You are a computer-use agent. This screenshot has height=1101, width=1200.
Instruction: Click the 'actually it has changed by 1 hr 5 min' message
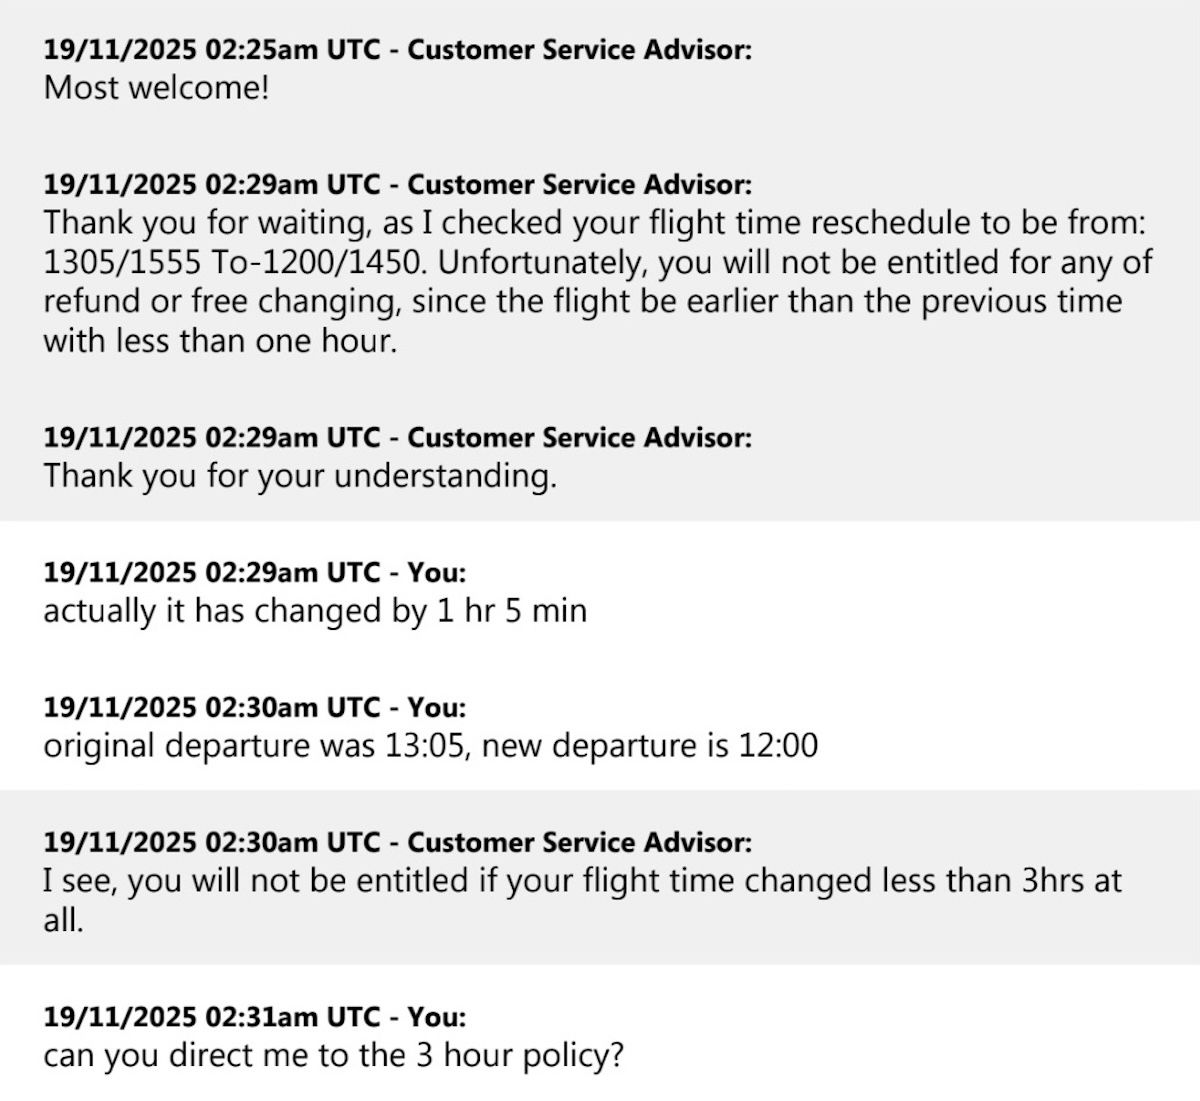314,610
